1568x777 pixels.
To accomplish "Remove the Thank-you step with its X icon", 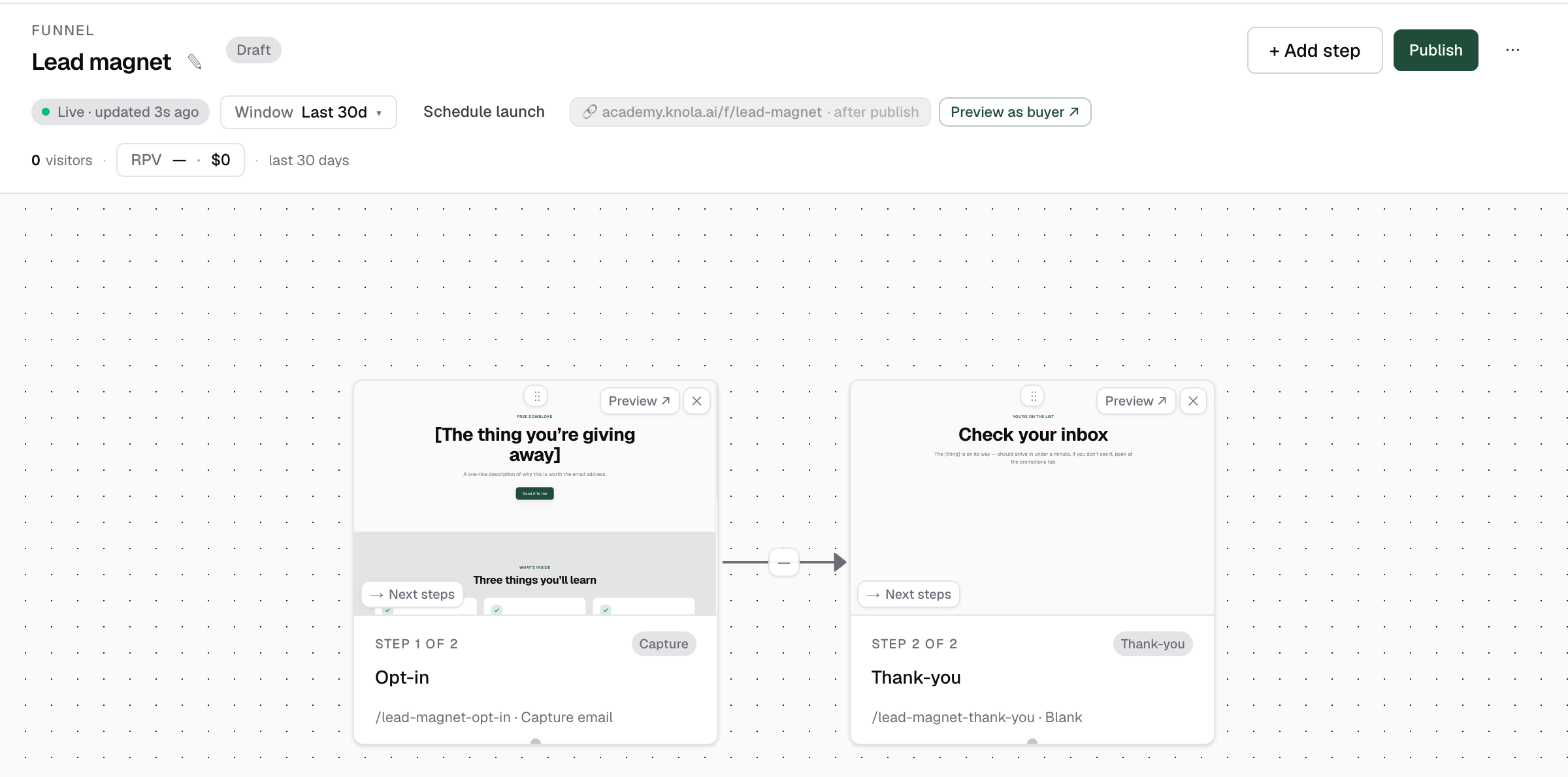I will tap(1193, 401).
